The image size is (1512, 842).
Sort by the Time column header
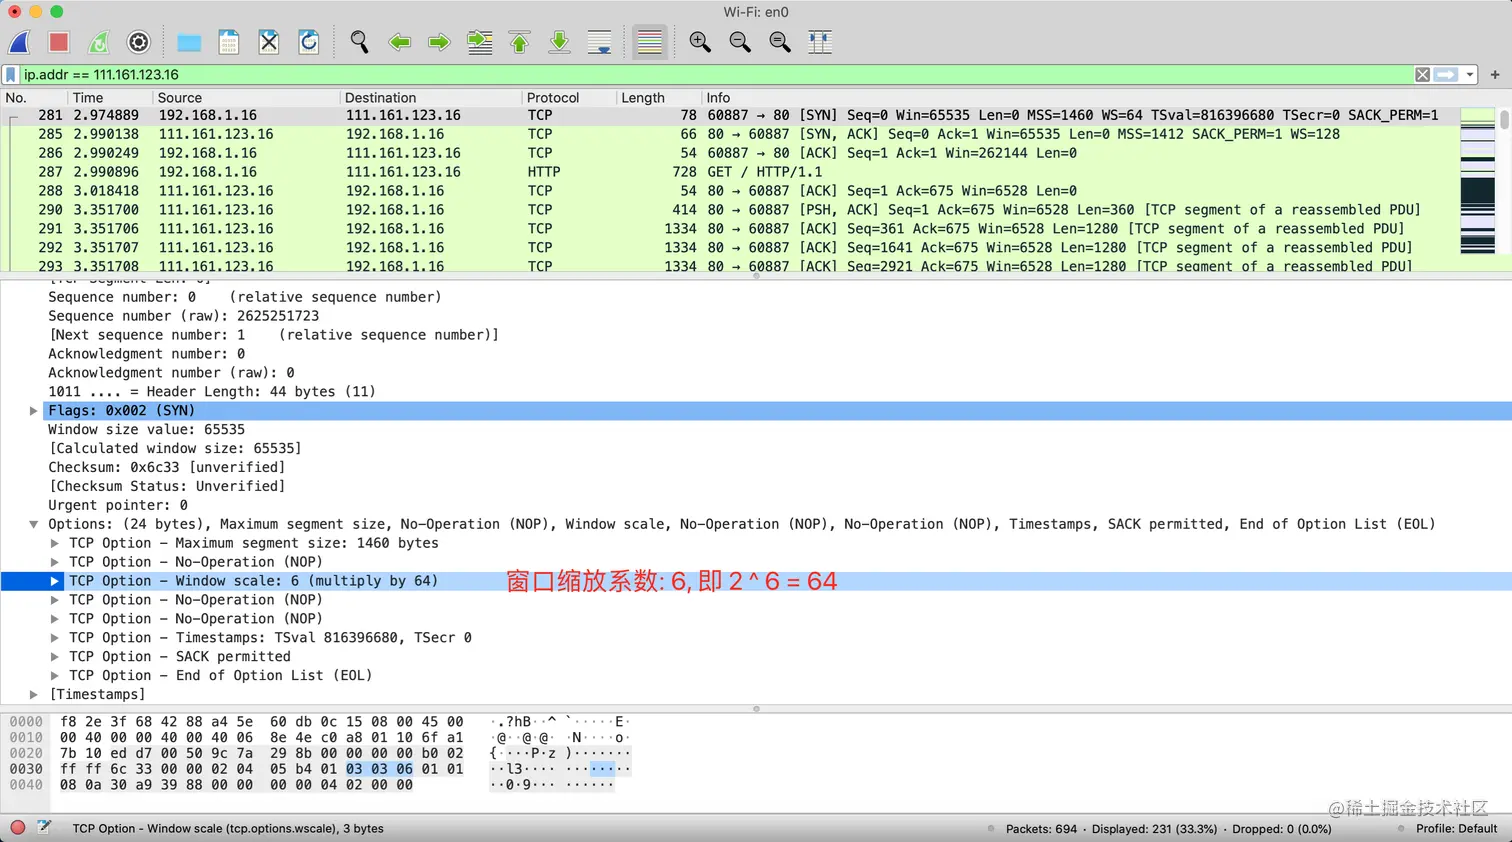click(x=110, y=98)
